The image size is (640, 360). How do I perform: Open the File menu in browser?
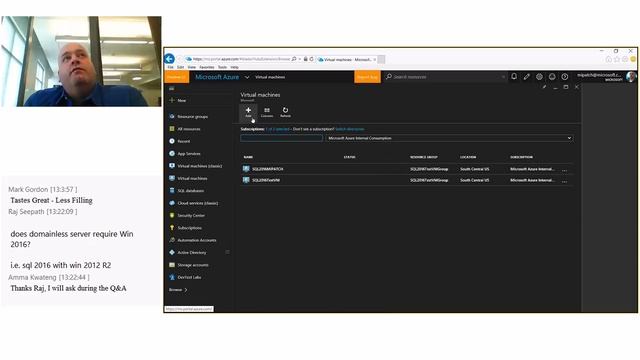(171, 67)
